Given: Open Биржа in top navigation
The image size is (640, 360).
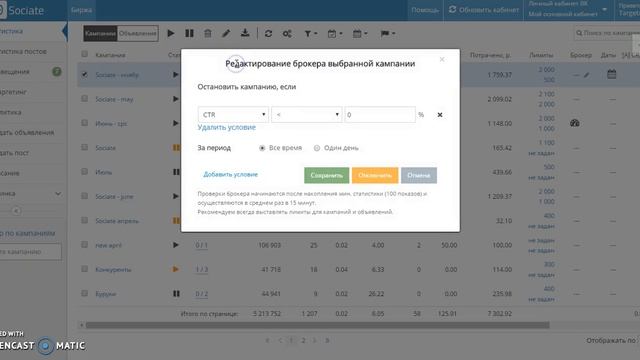Looking at the screenshot, I should tap(81, 10).
